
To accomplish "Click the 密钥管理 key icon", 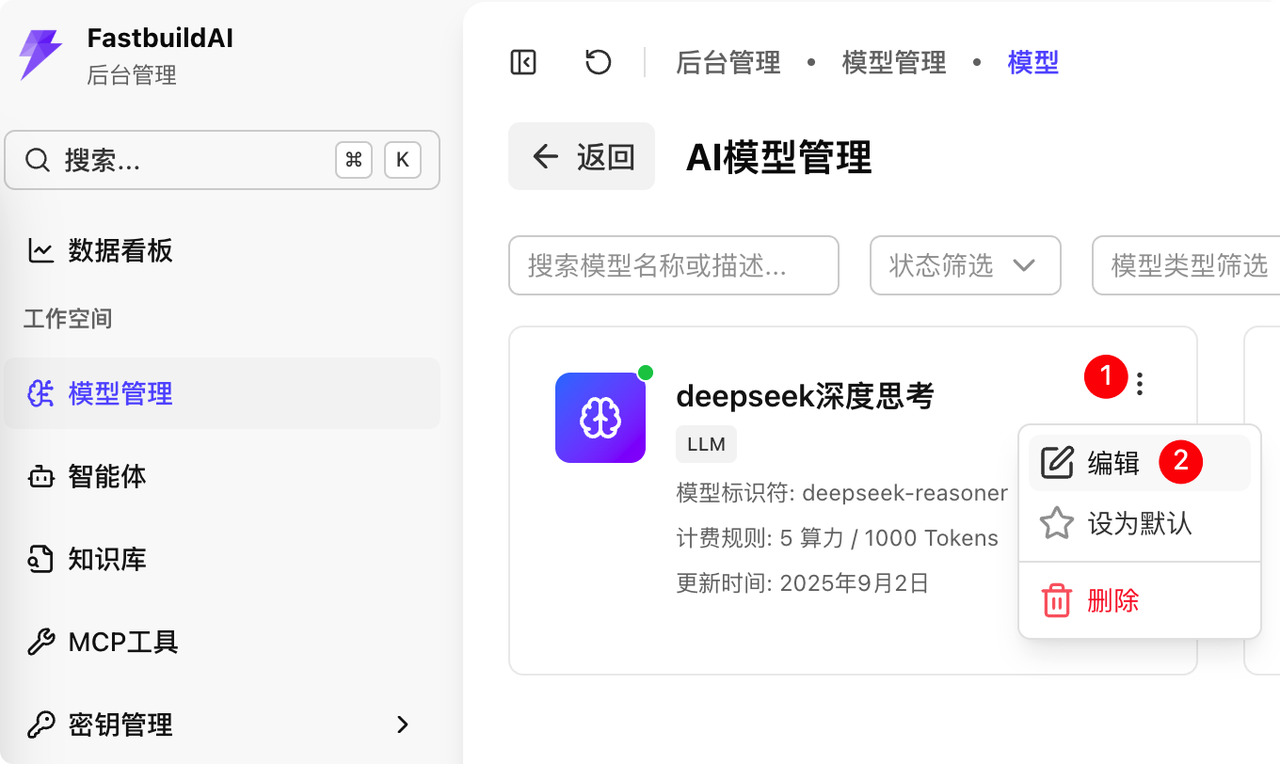I will 39,724.
